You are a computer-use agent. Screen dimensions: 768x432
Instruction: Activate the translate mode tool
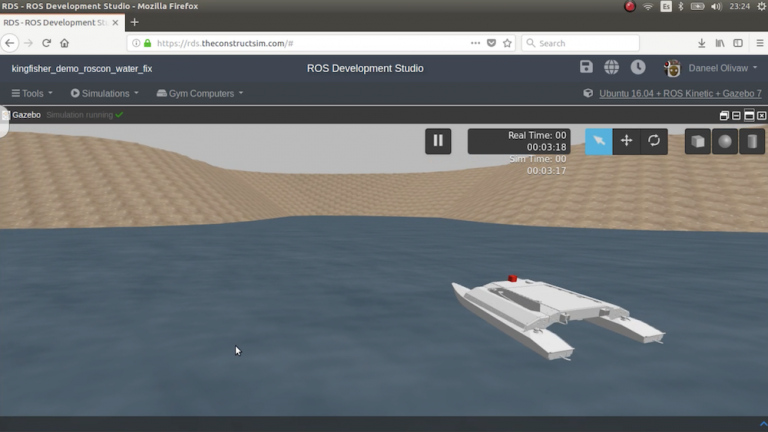(x=626, y=141)
